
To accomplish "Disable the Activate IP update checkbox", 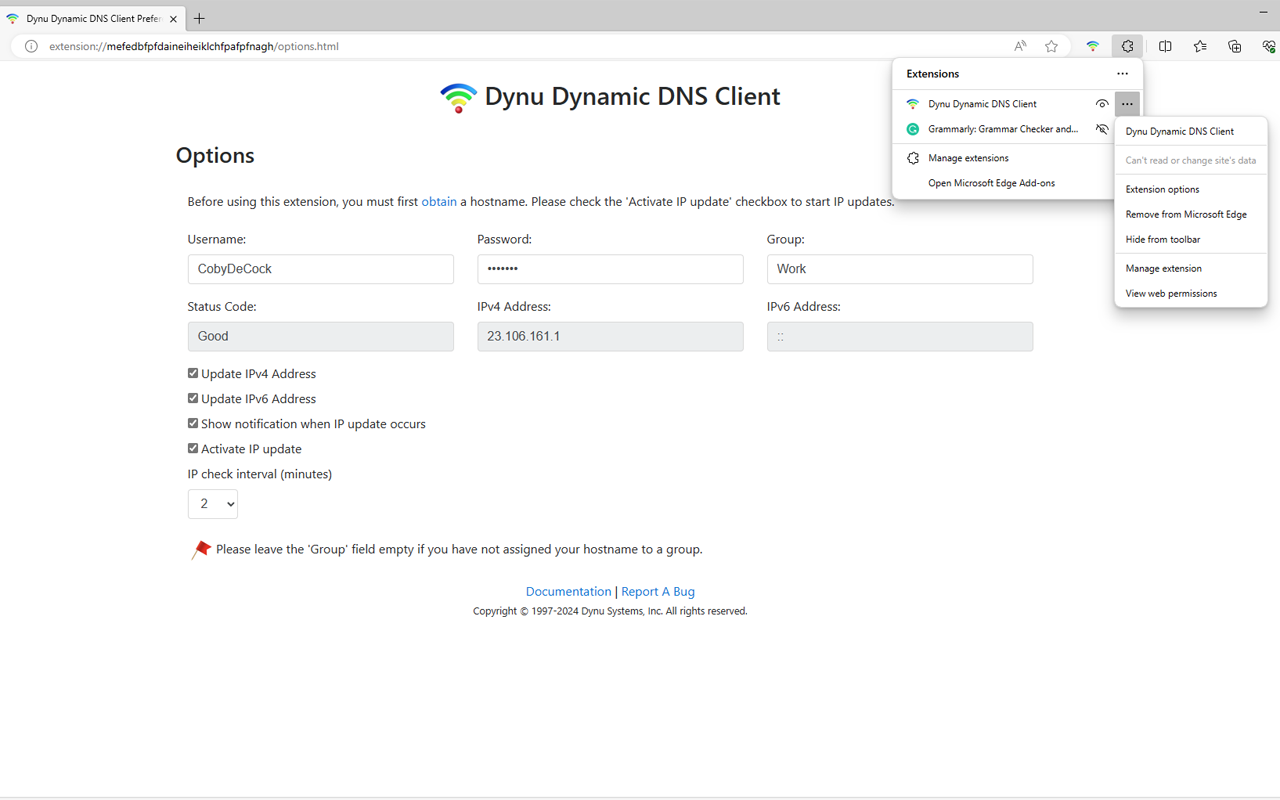I will coord(193,448).
